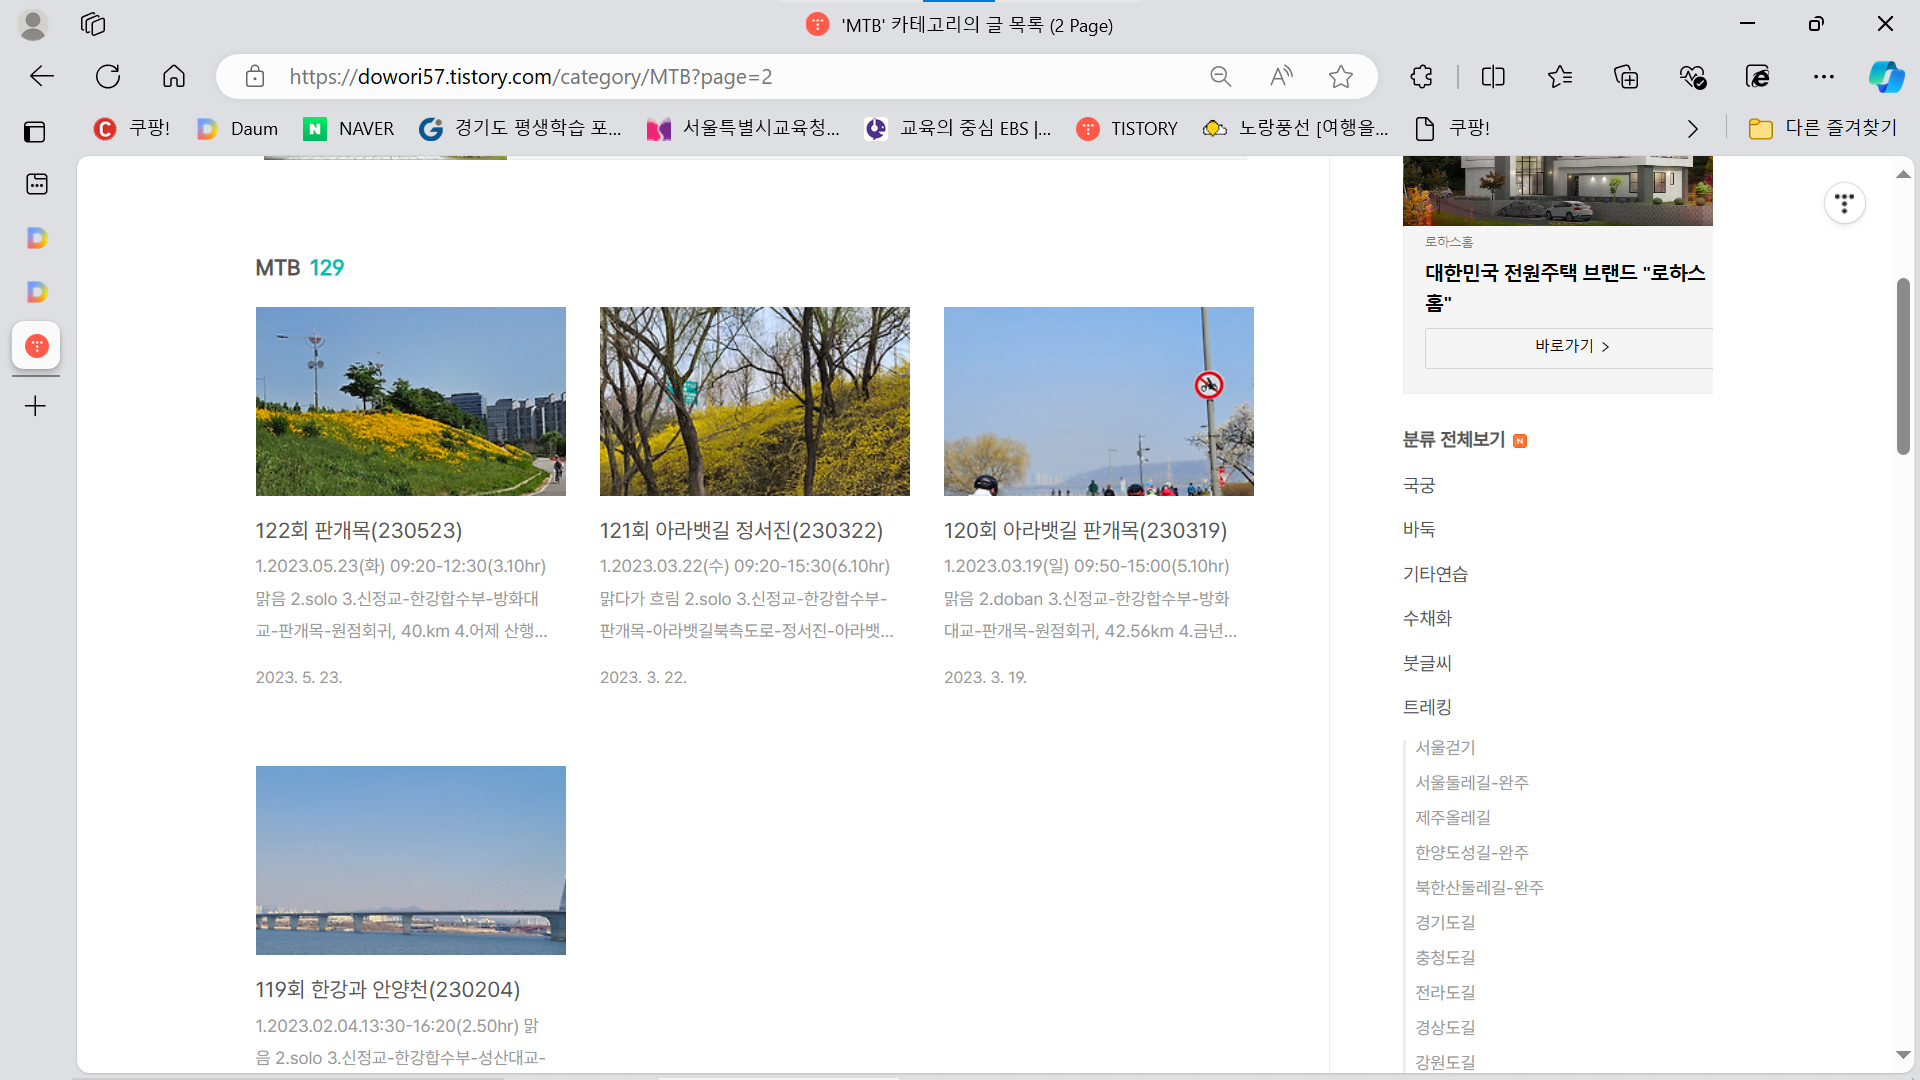
Task: Click the 121회 아라뱃길 forsythia thumbnail
Action: click(x=754, y=401)
